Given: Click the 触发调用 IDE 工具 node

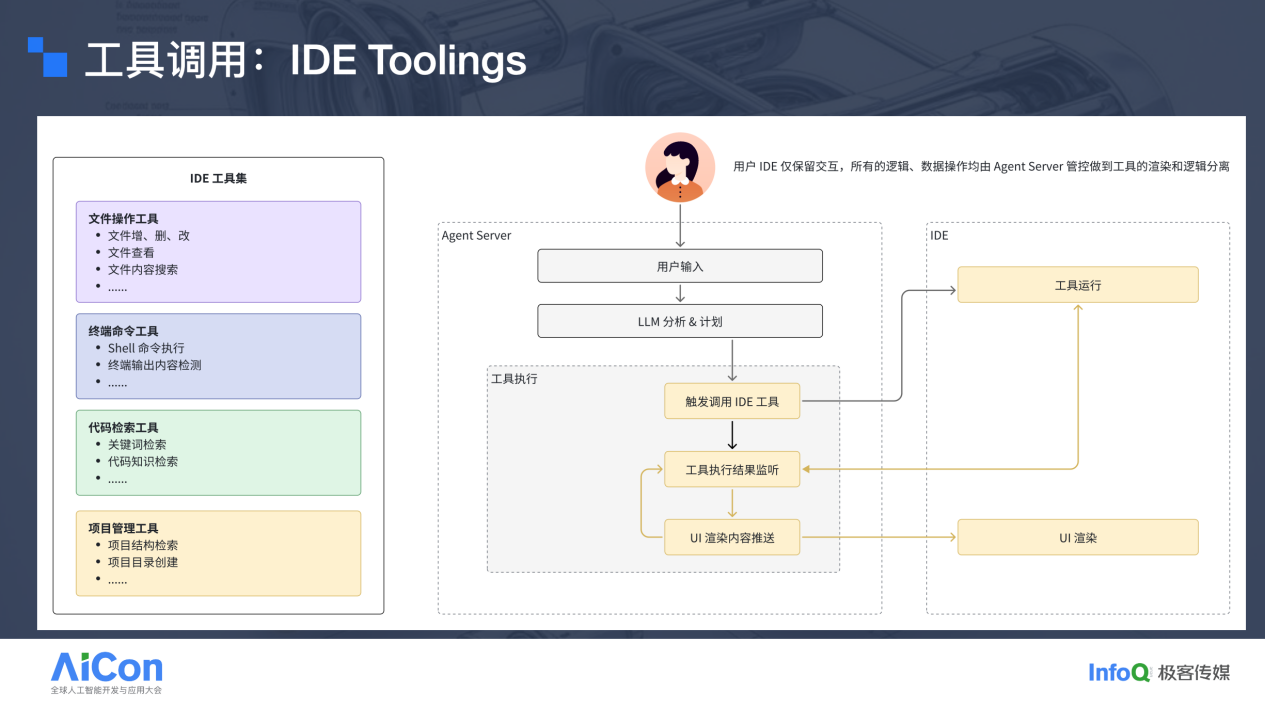Looking at the screenshot, I should click(732, 401).
